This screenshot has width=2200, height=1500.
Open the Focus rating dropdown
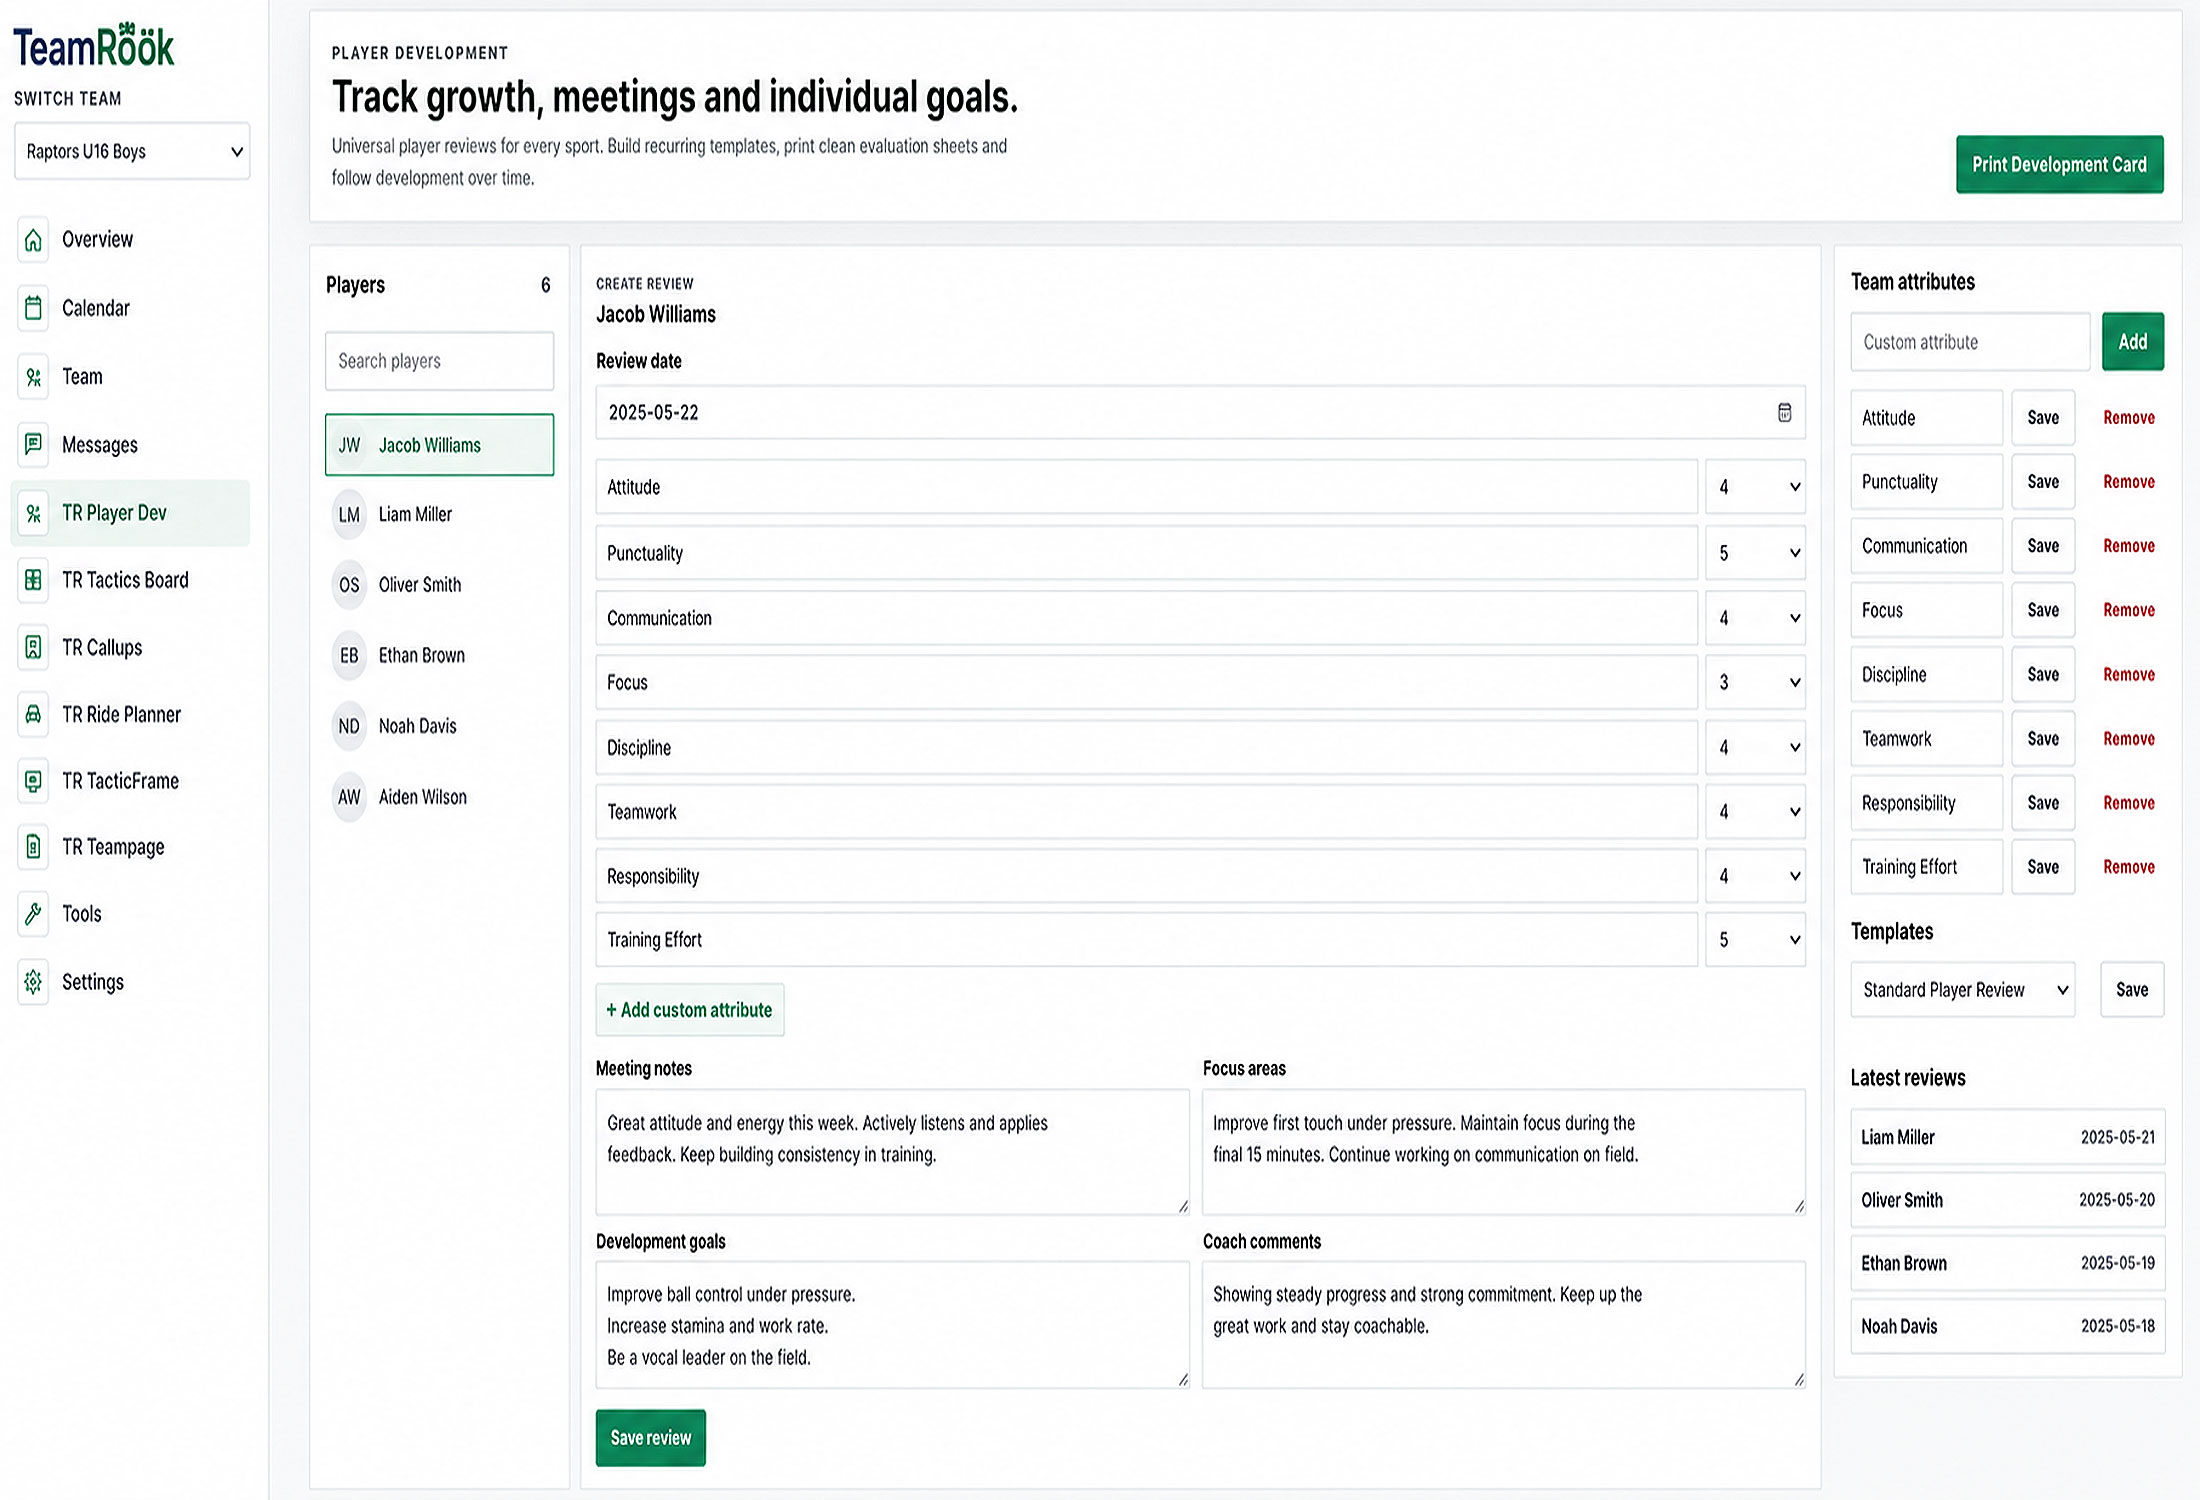1756,683
